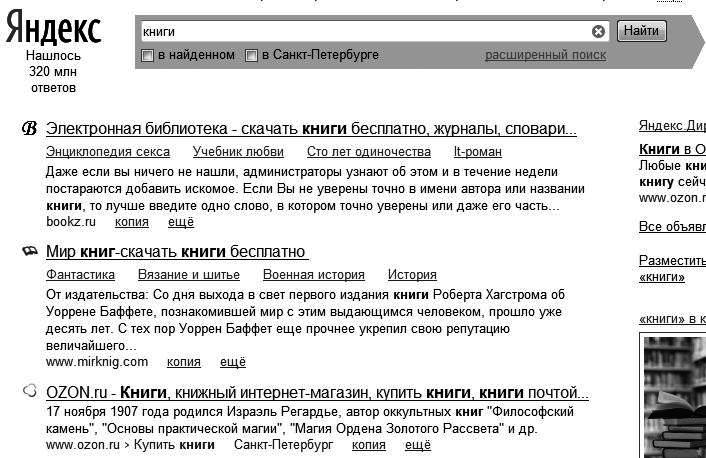The width and height of the screenshot is (706, 458).
Task: Click the Яндекс logo
Action: (53, 27)
